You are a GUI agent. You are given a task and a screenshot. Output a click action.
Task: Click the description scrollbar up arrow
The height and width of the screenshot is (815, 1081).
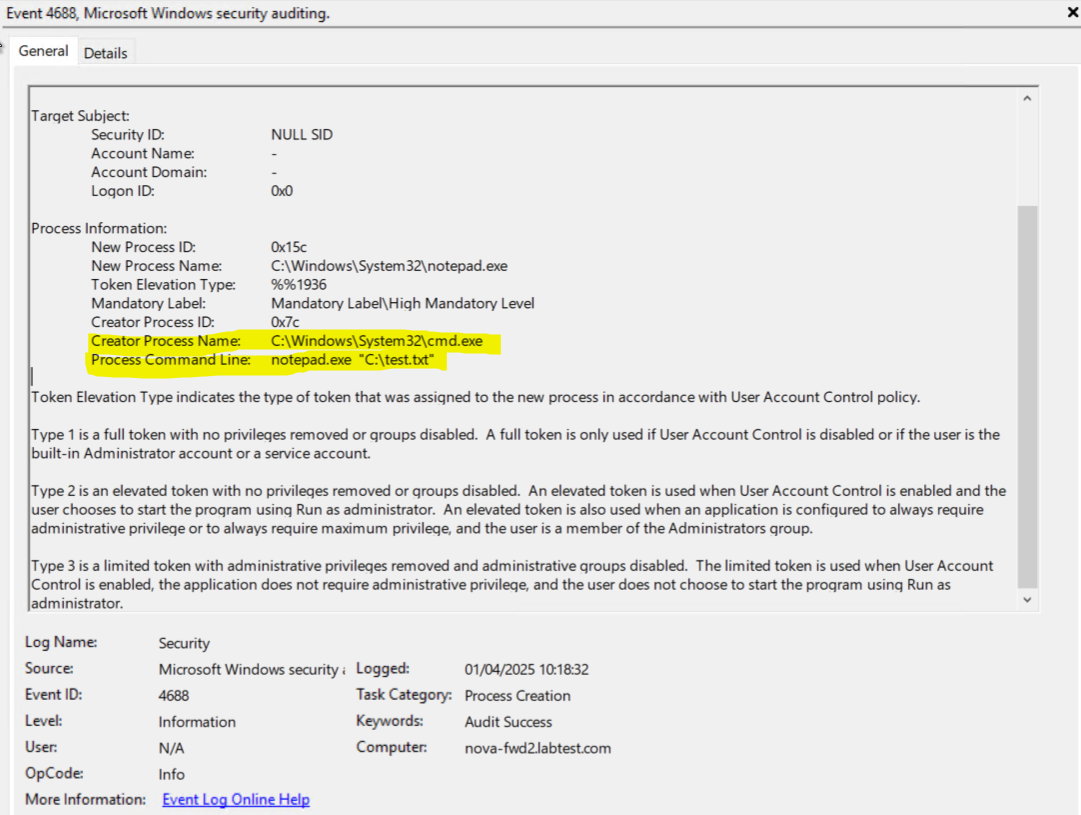(x=1026, y=98)
